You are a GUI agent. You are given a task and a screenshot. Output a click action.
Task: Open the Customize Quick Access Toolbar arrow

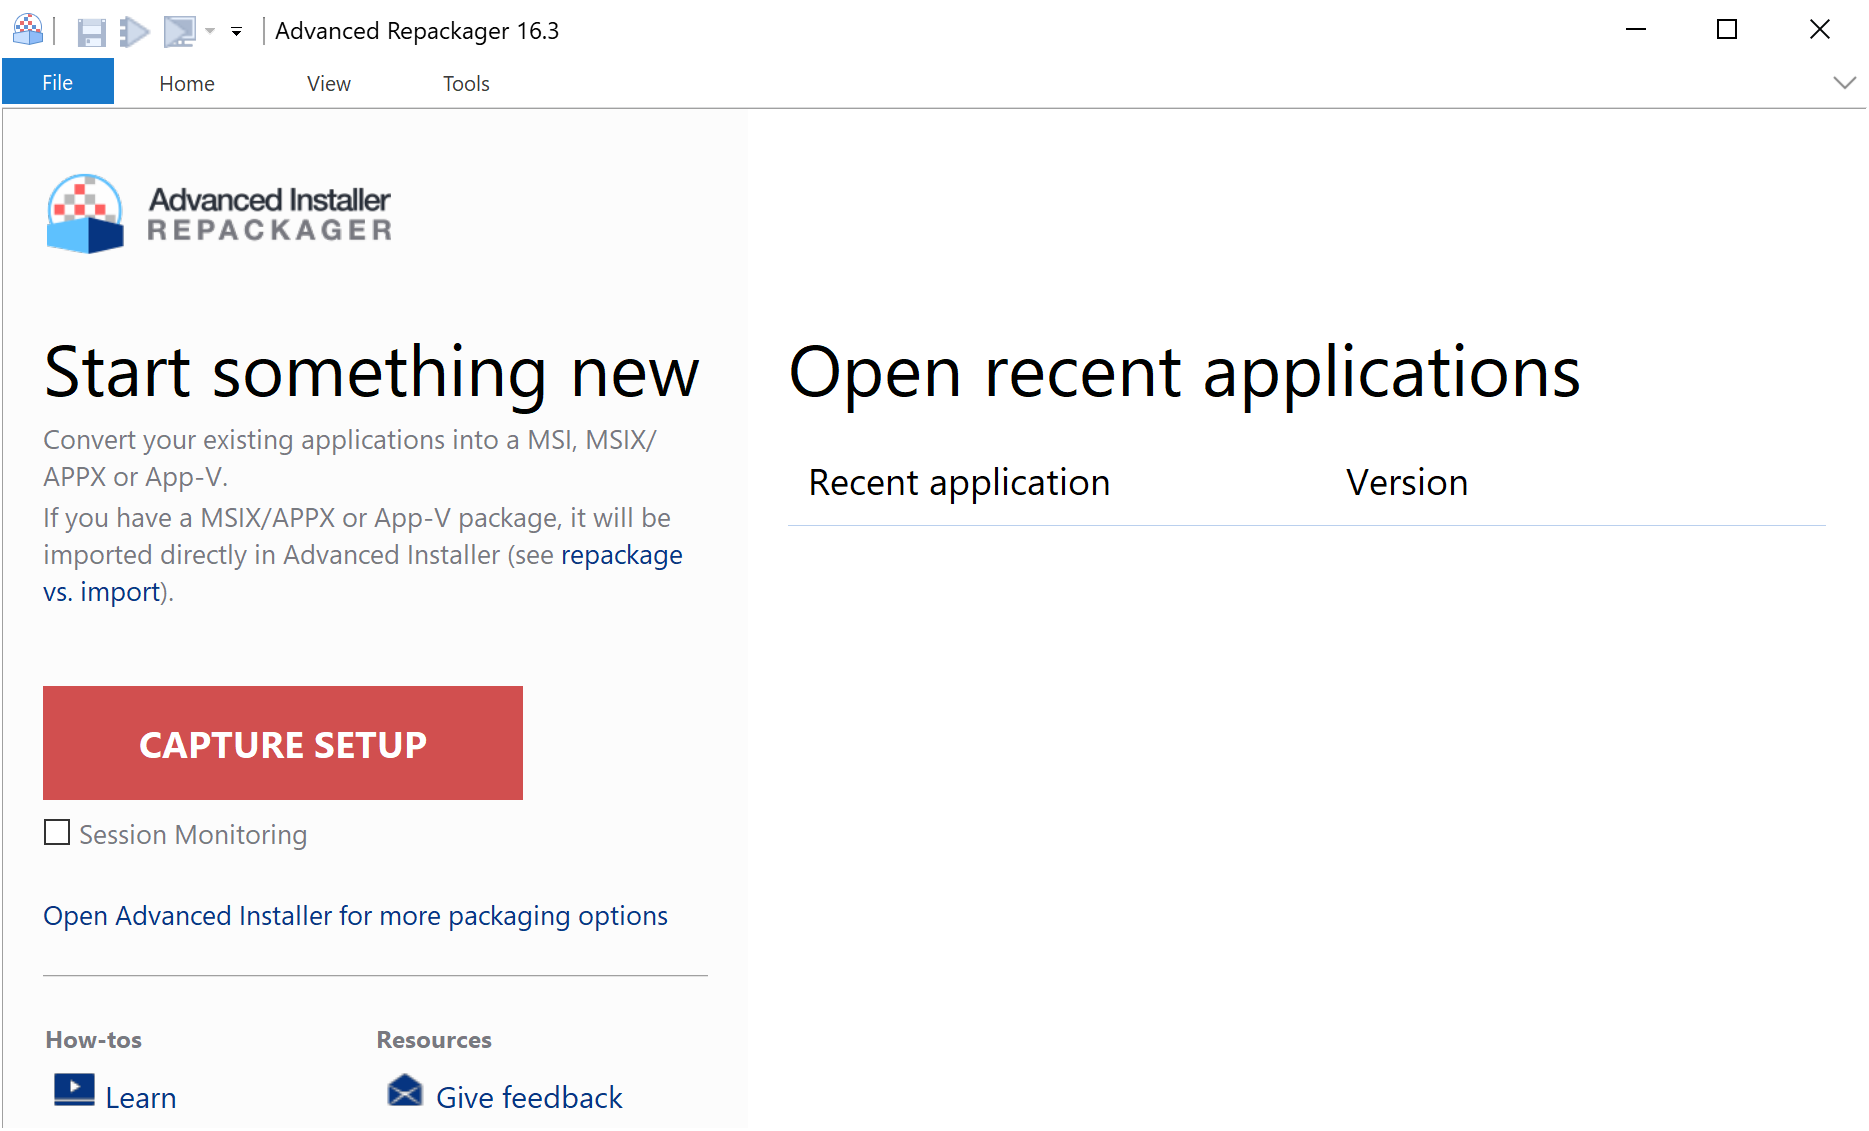click(x=237, y=32)
